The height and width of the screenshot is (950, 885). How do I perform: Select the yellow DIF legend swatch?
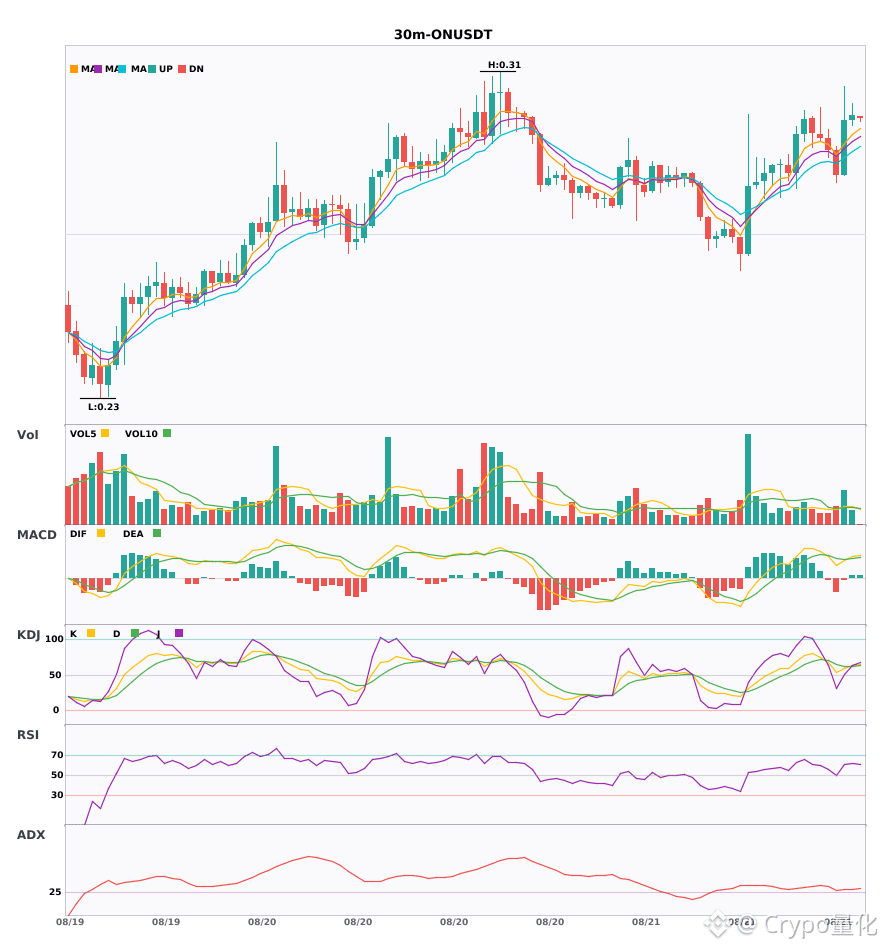tap(101, 533)
